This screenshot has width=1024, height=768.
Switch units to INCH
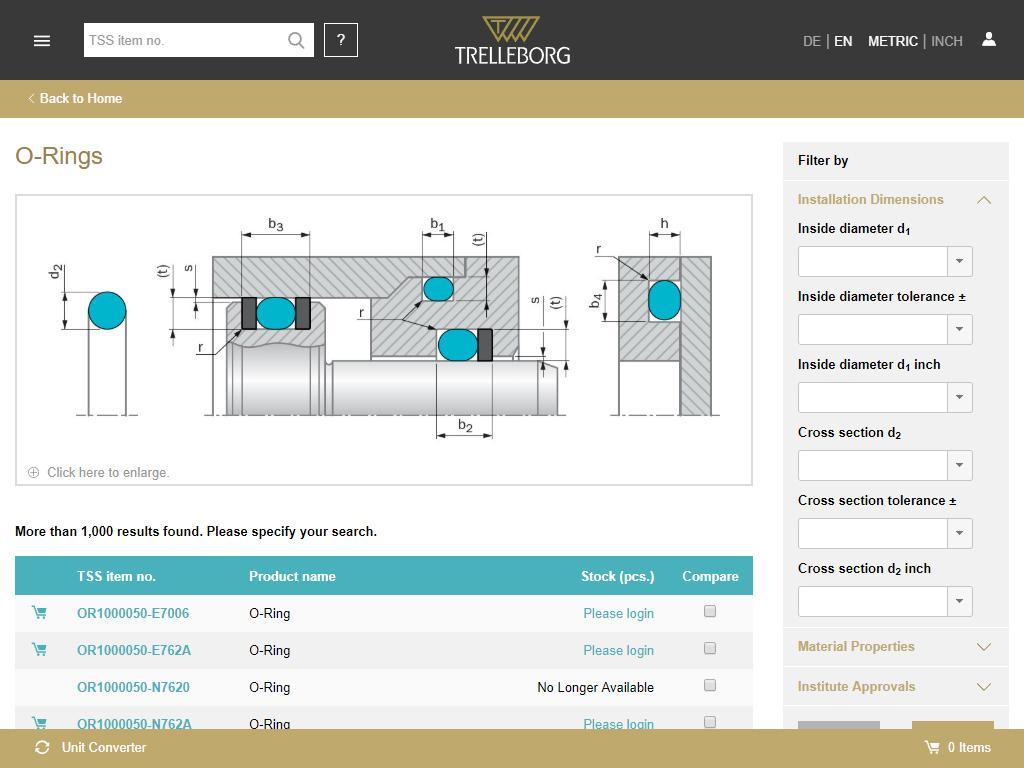pyautogui.click(x=947, y=41)
